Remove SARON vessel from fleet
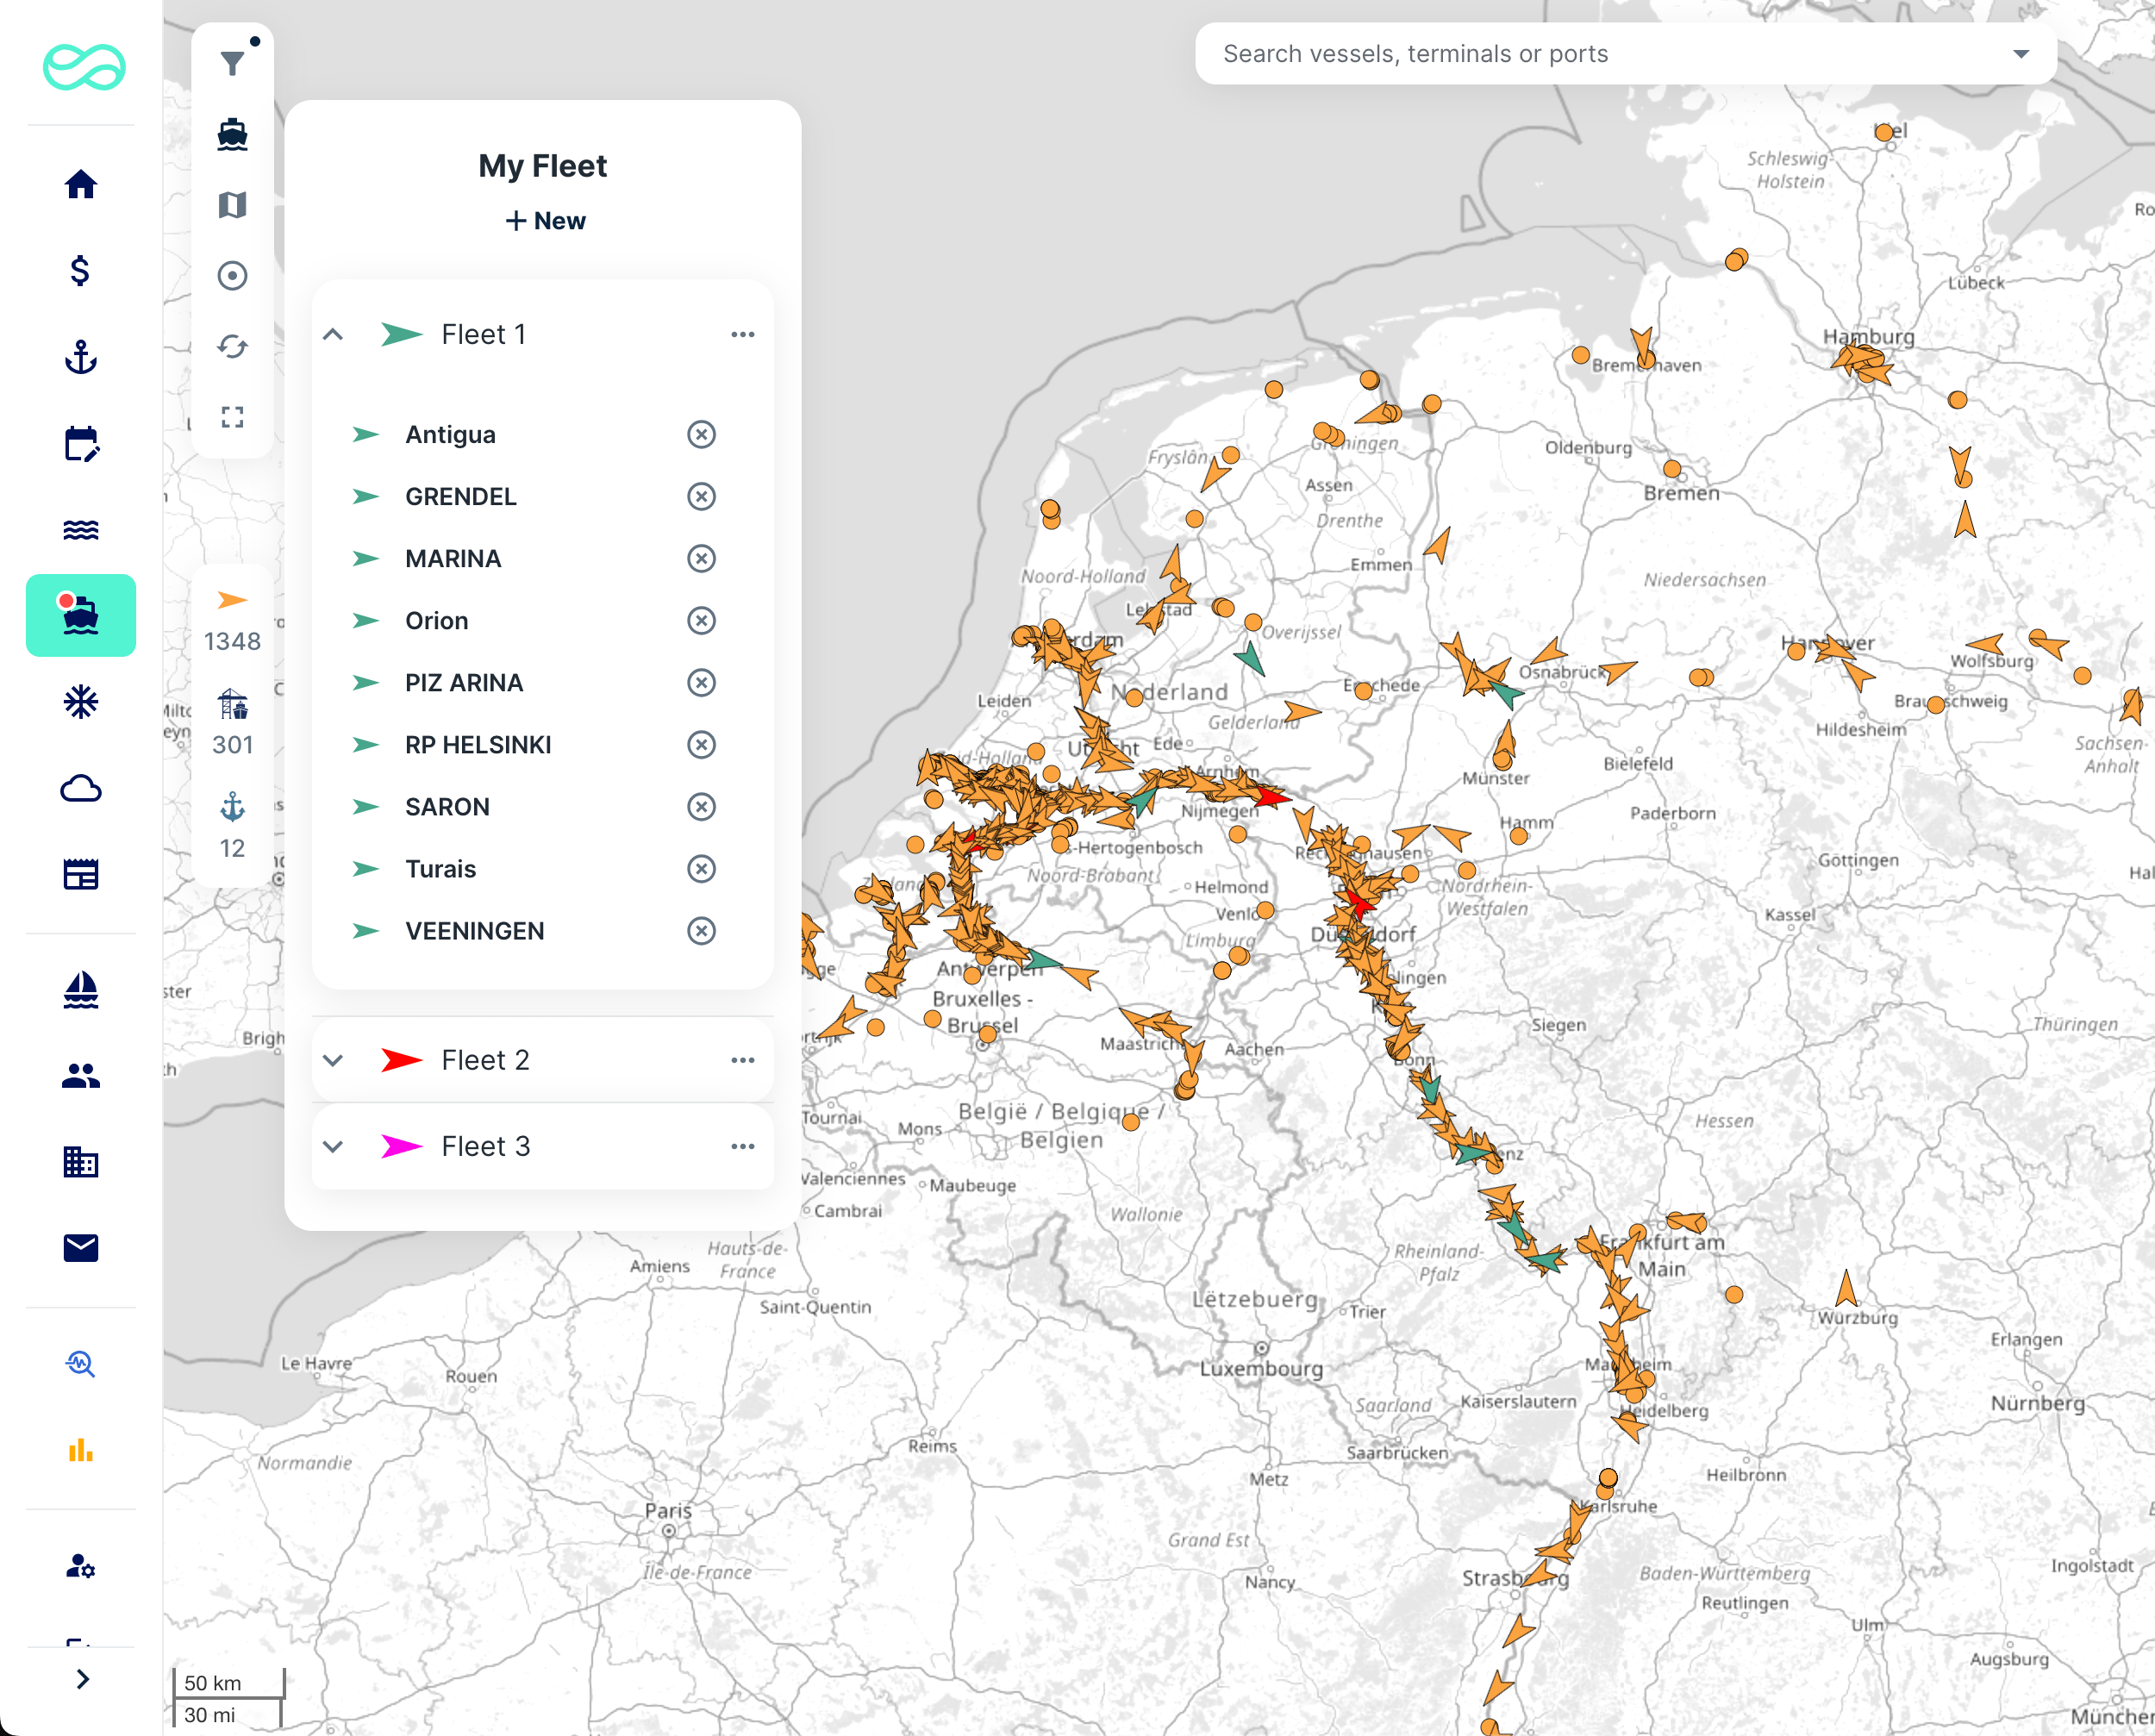Viewport: 2155px width, 1736px height. pyautogui.click(x=701, y=806)
